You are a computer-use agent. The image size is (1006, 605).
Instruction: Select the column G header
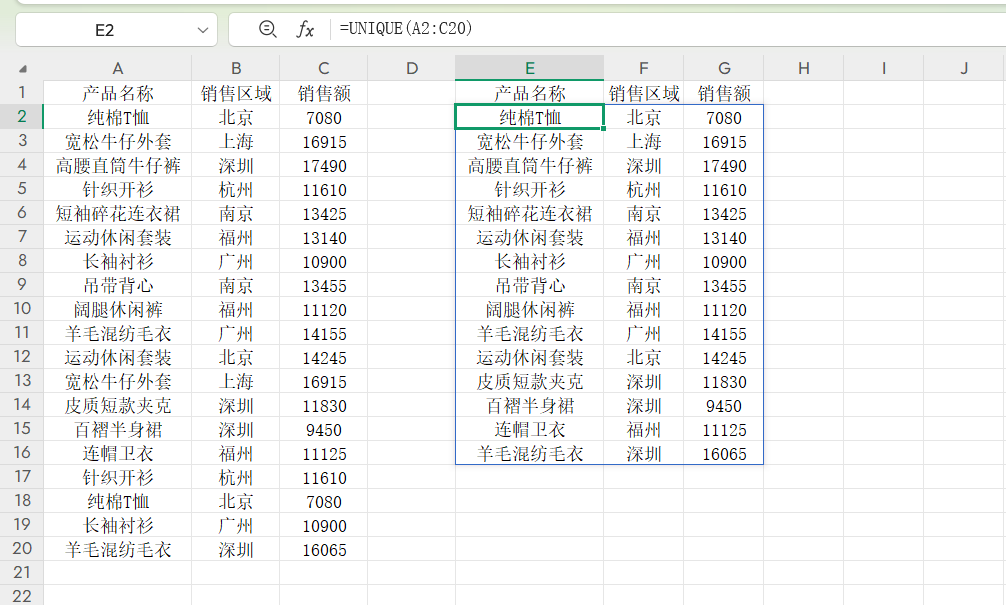(723, 68)
